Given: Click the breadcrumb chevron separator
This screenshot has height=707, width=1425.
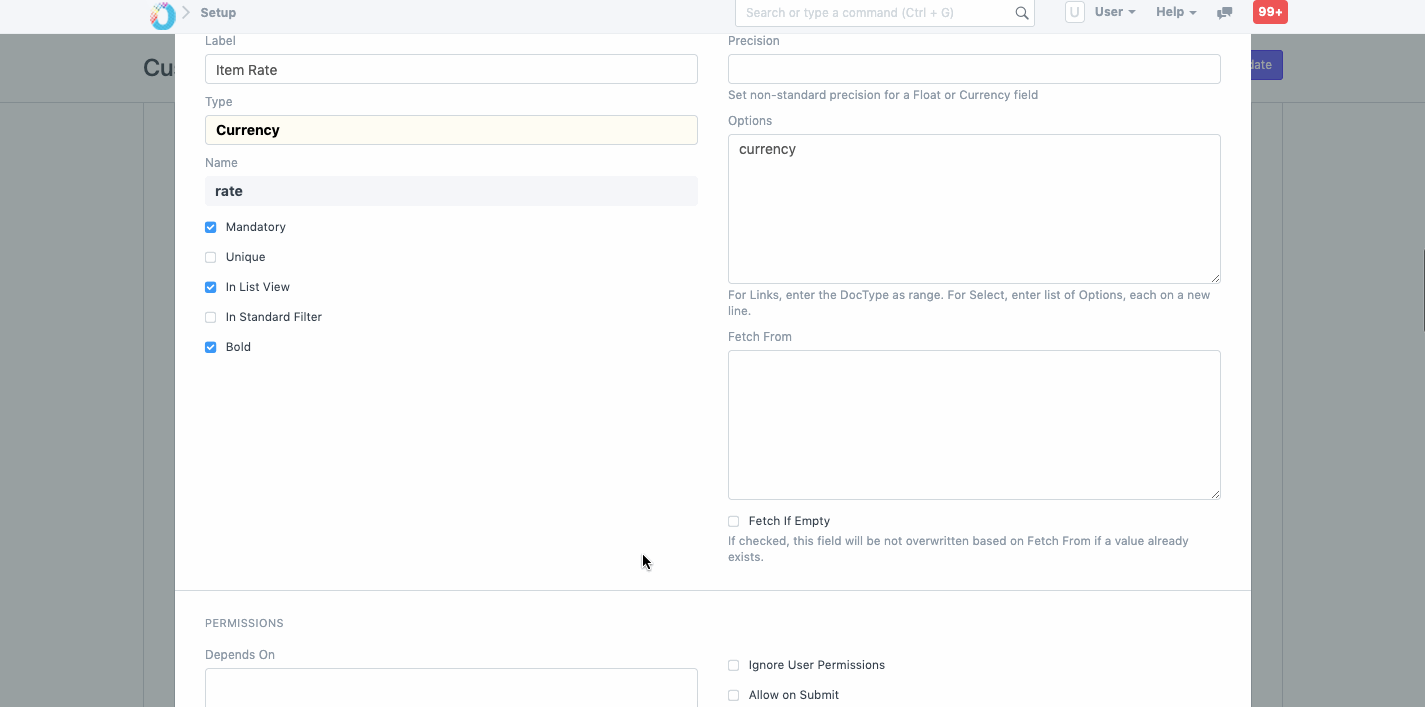Looking at the screenshot, I should (186, 13).
